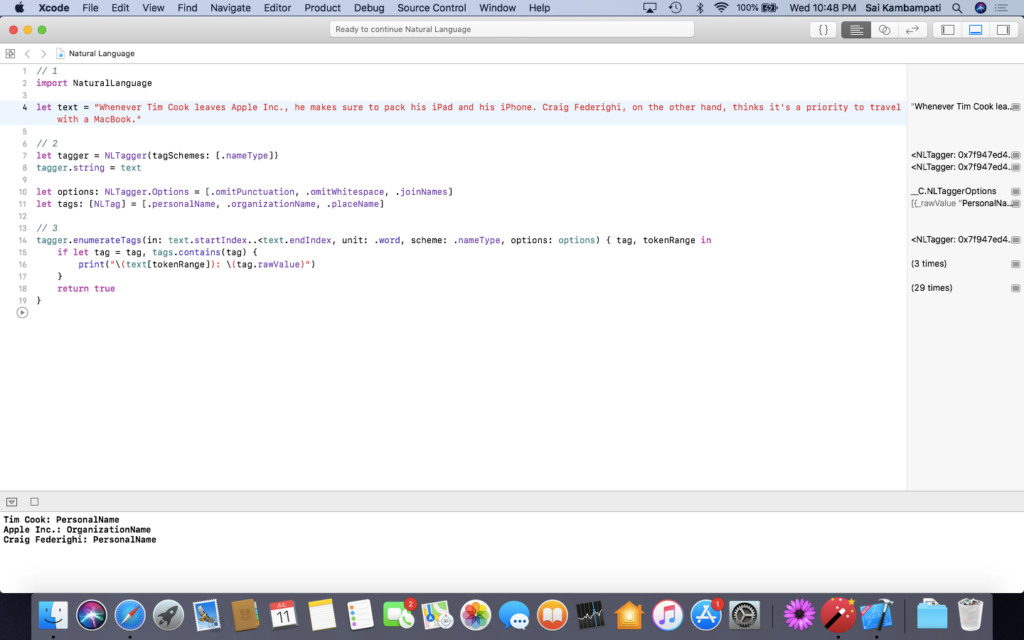Open Time Machine status menu
1024x640 pixels.
(675, 8)
